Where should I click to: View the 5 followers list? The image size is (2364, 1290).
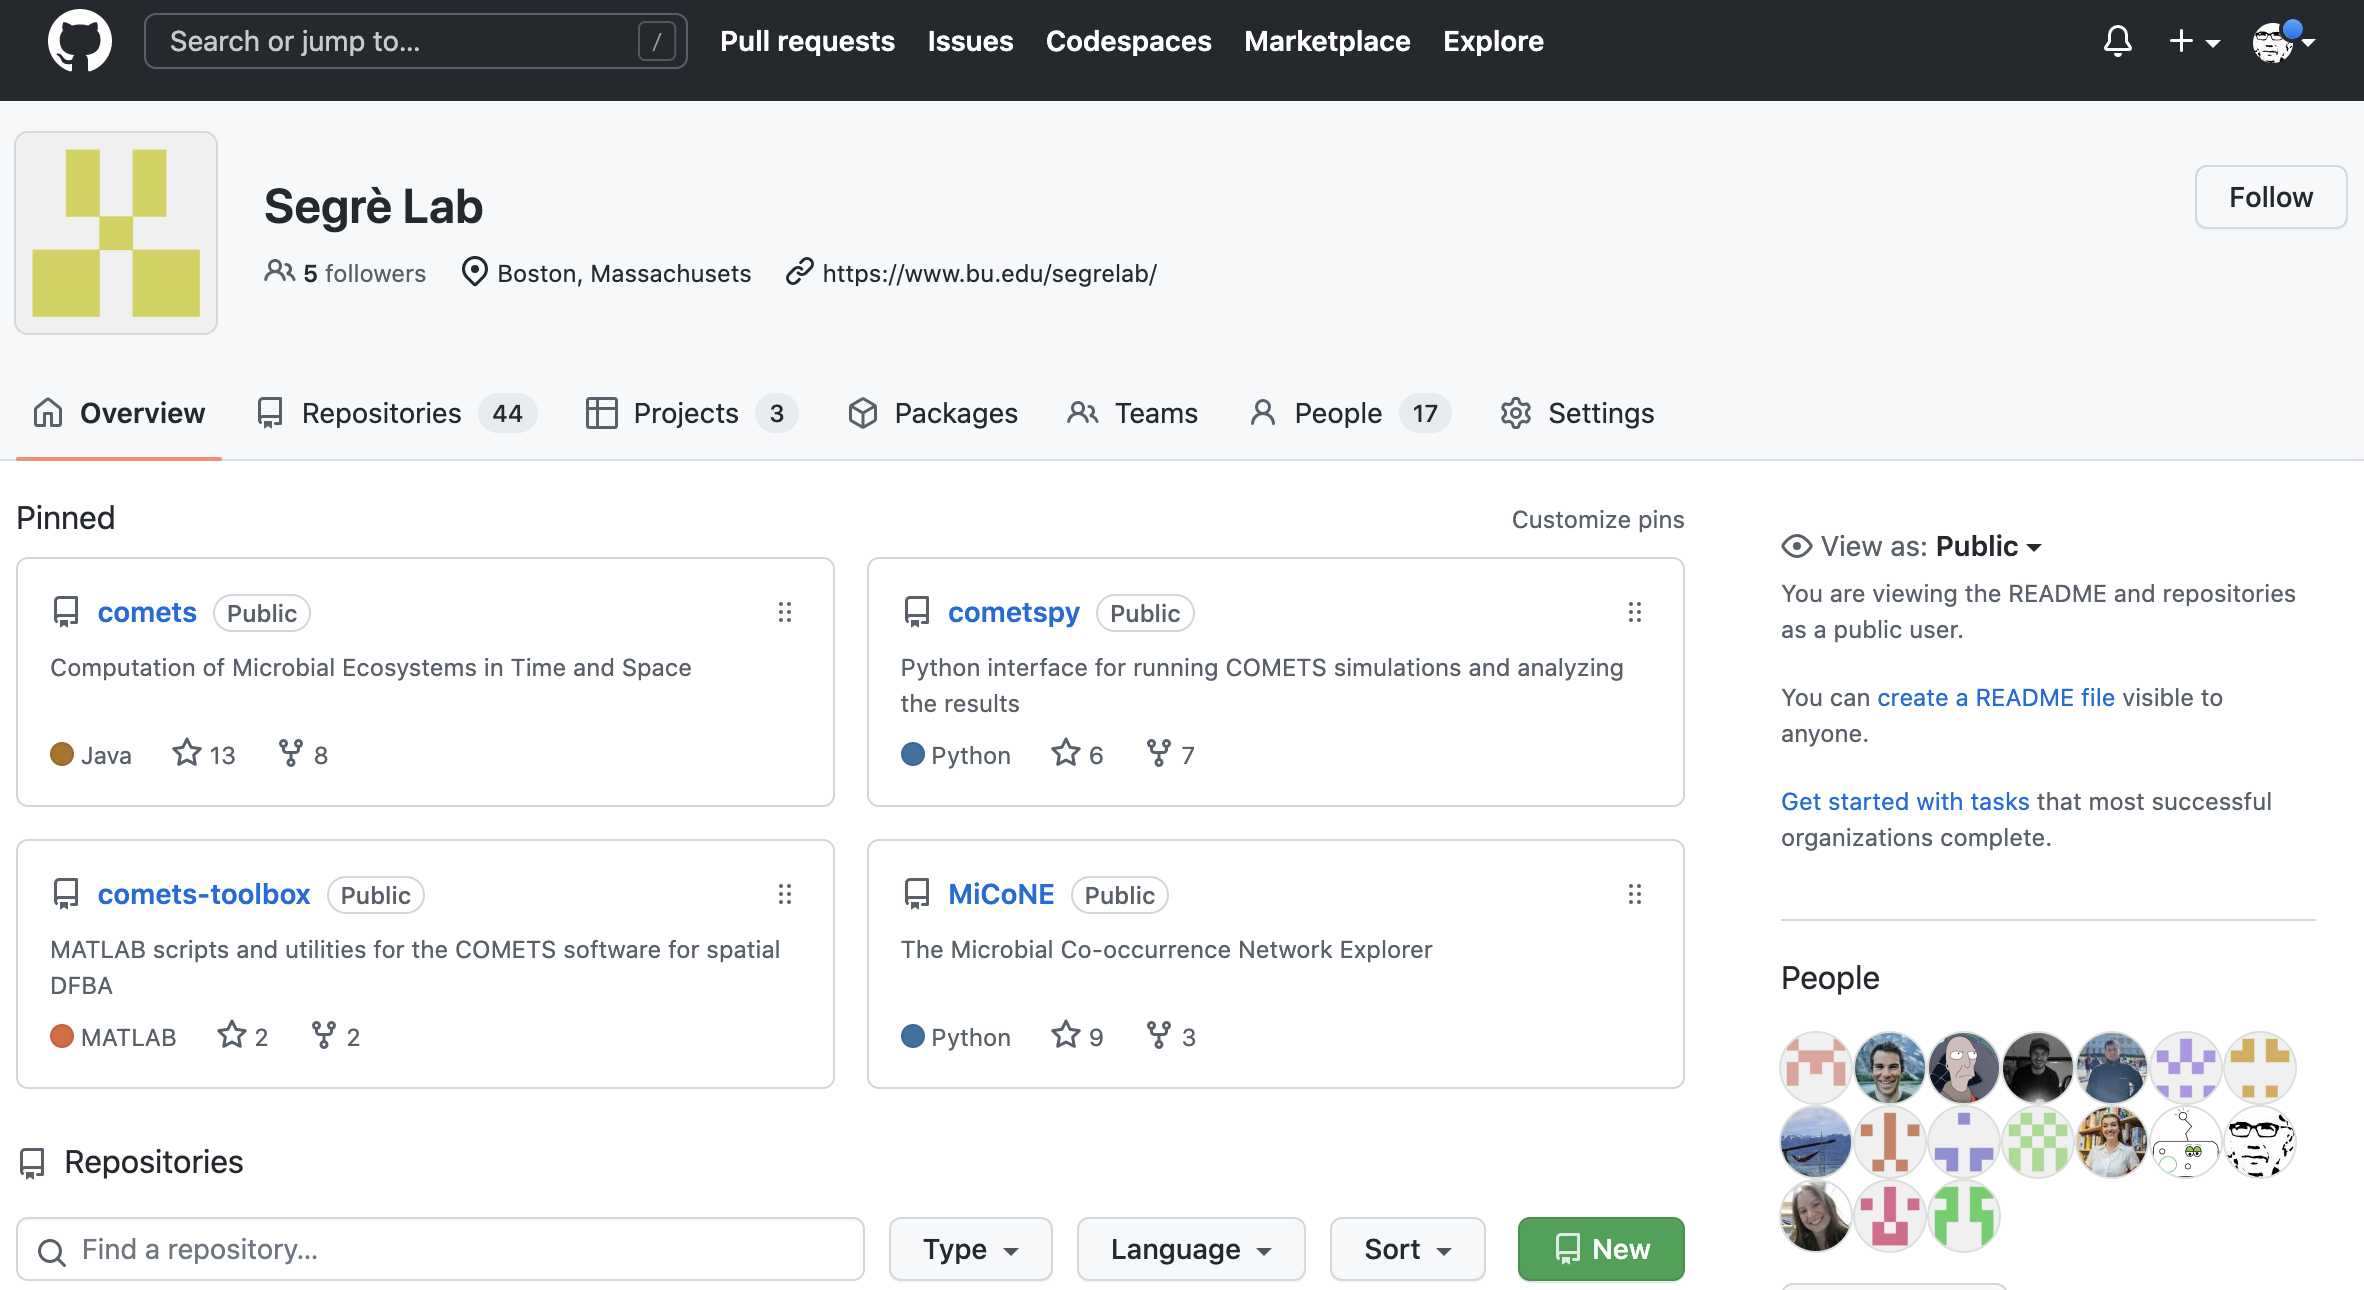pyautogui.click(x=345, y=273)
